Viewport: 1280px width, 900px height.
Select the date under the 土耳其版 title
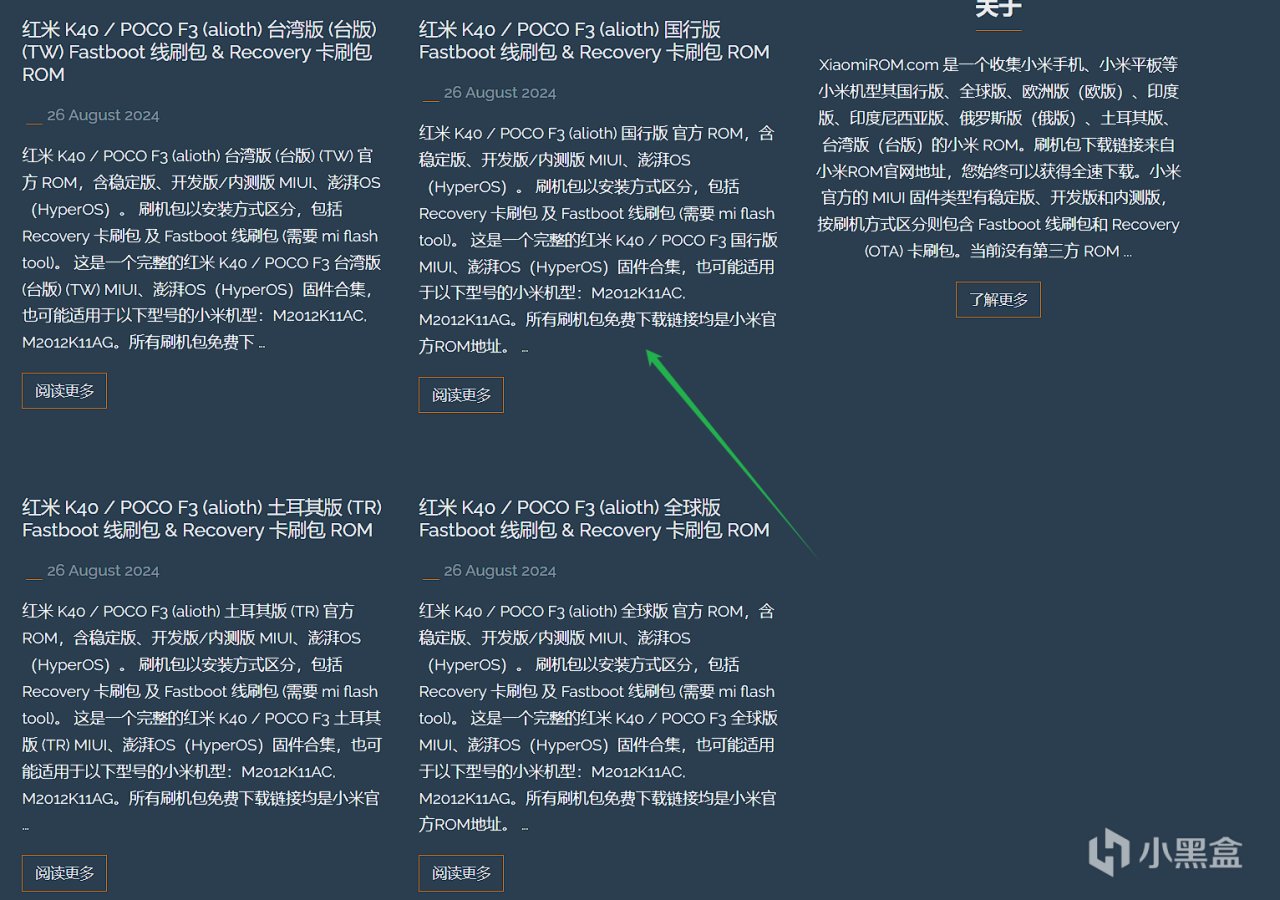tap(102, 571)
